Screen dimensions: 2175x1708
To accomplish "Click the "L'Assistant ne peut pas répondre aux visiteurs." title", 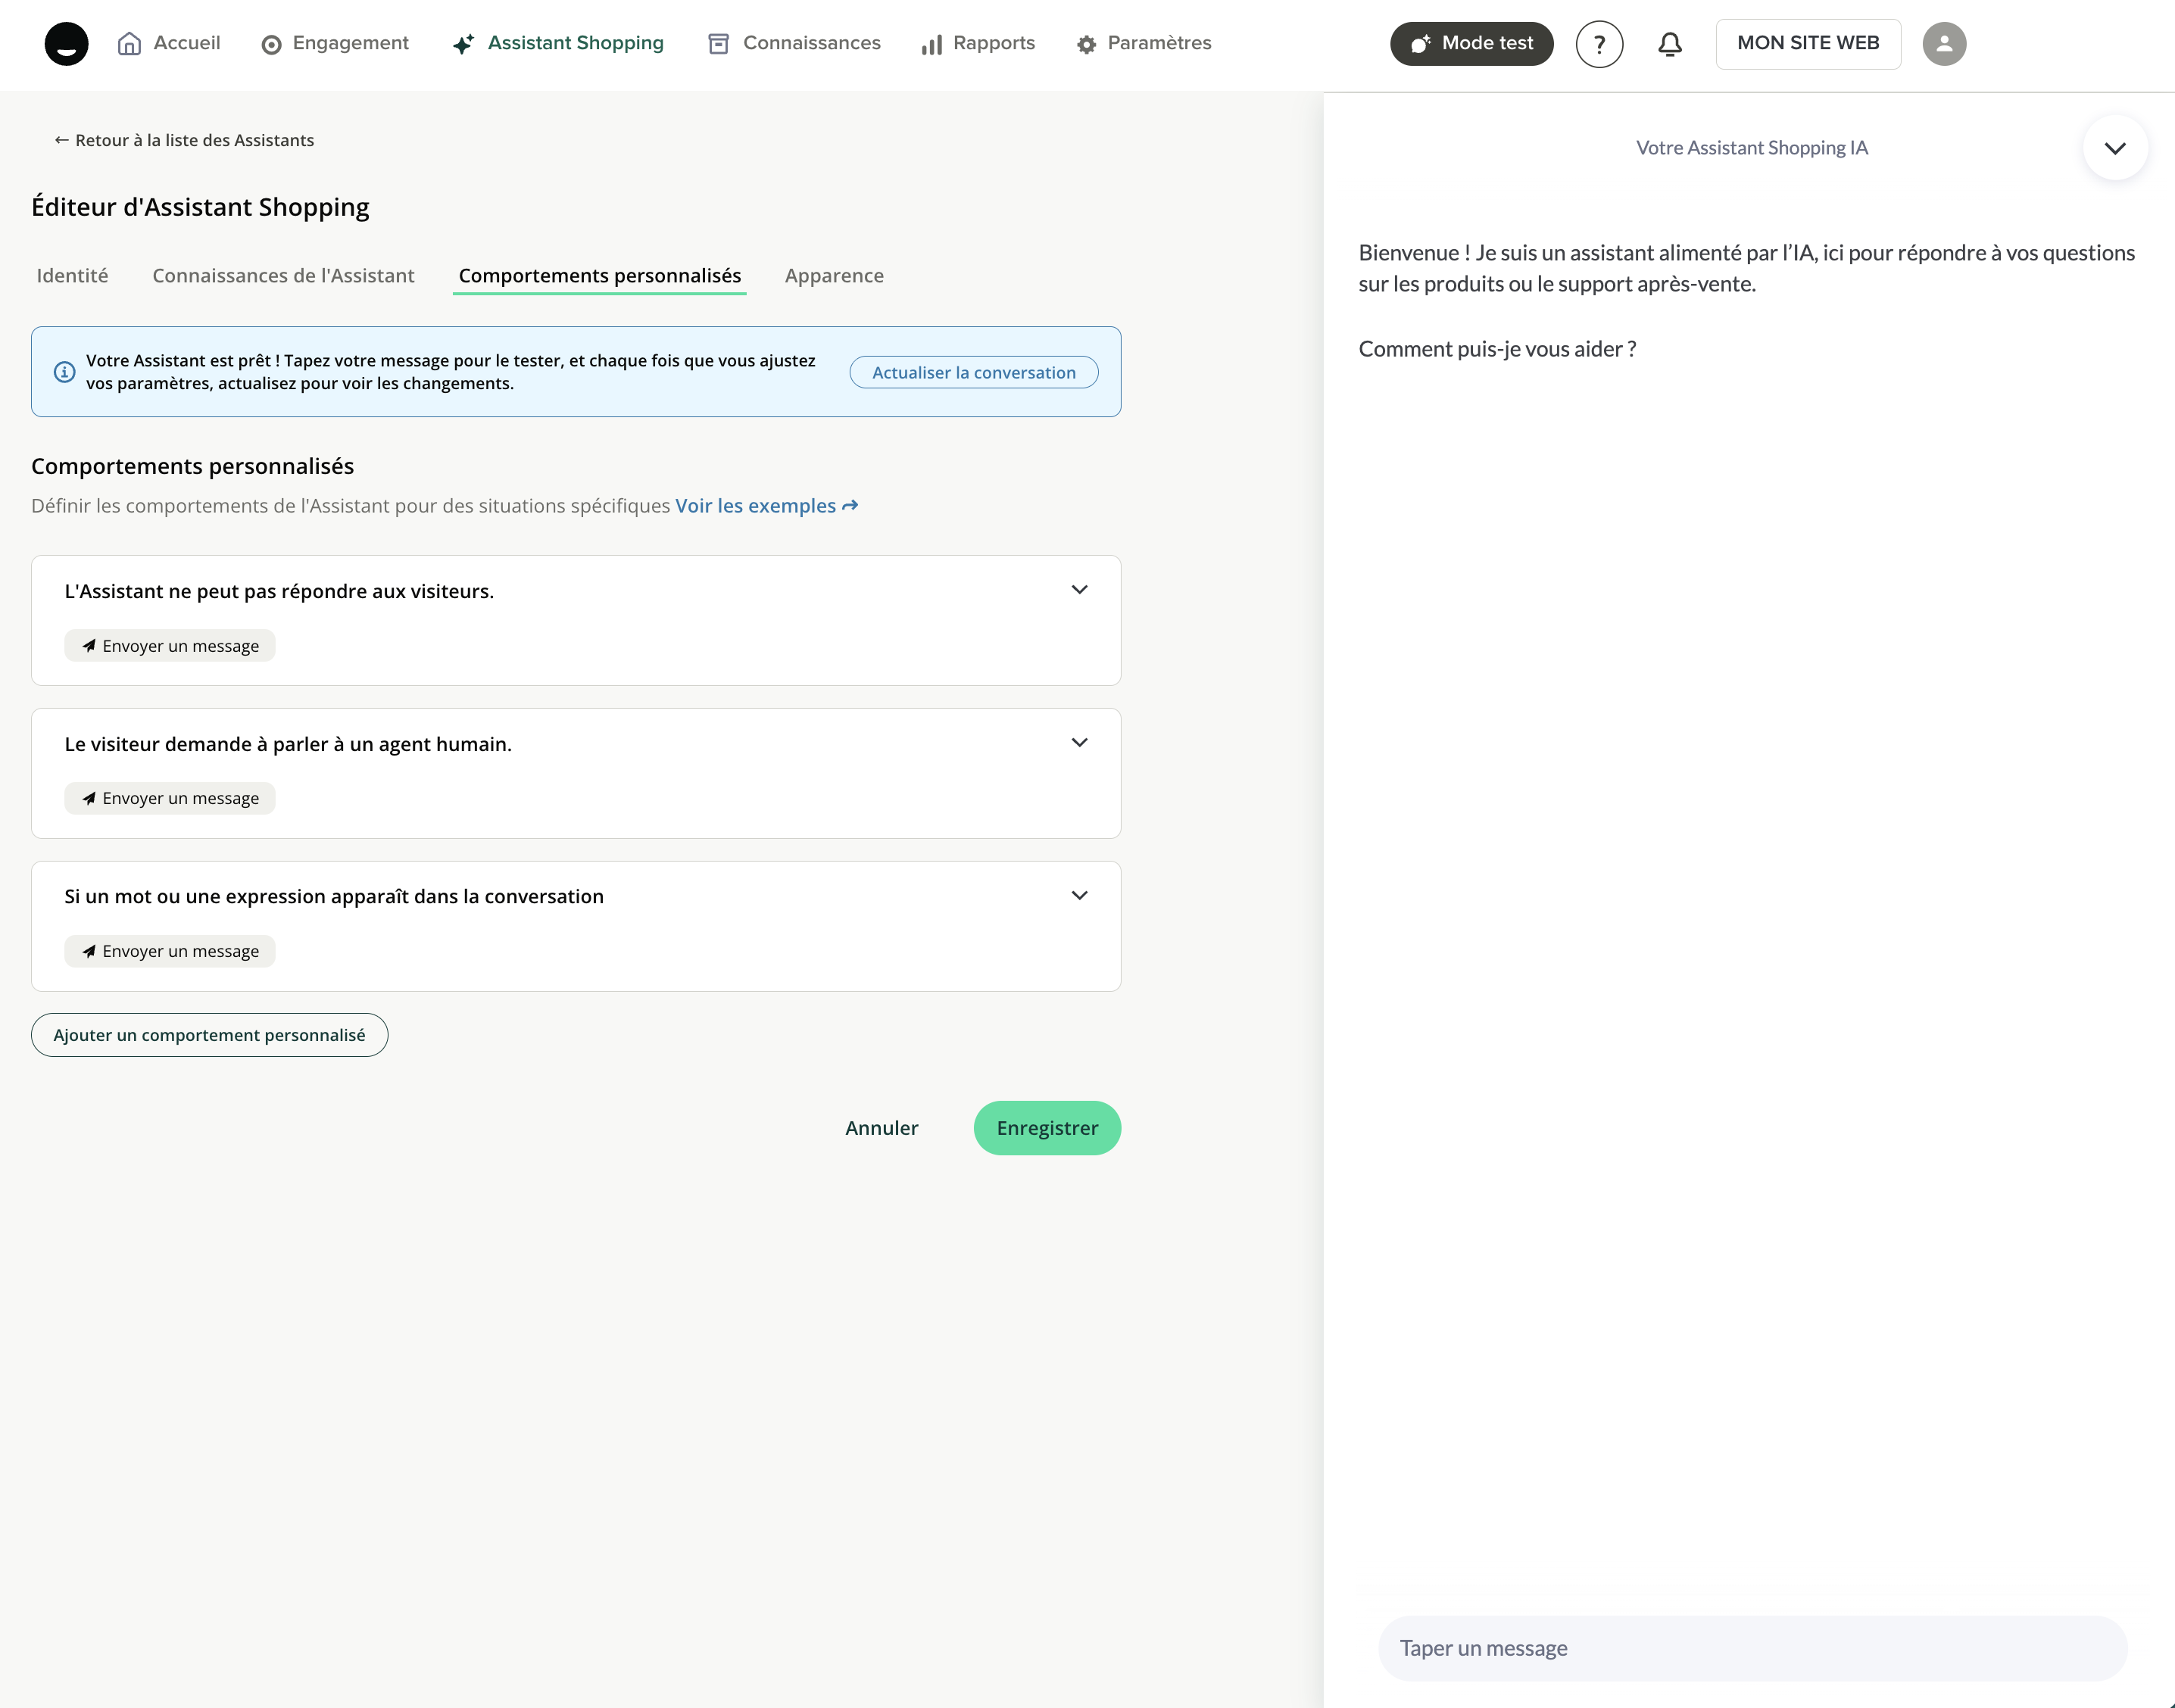I will [x=279, y=591].
